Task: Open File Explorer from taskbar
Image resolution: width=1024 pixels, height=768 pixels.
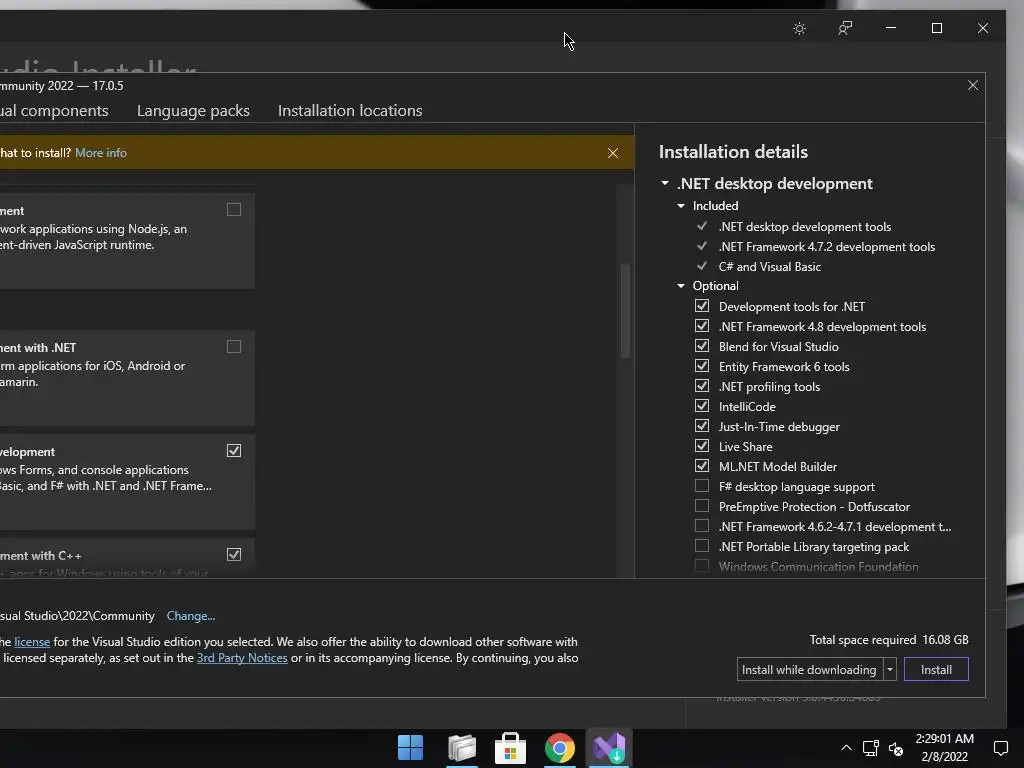Action: pyautogui.click(x=462, y=748)
